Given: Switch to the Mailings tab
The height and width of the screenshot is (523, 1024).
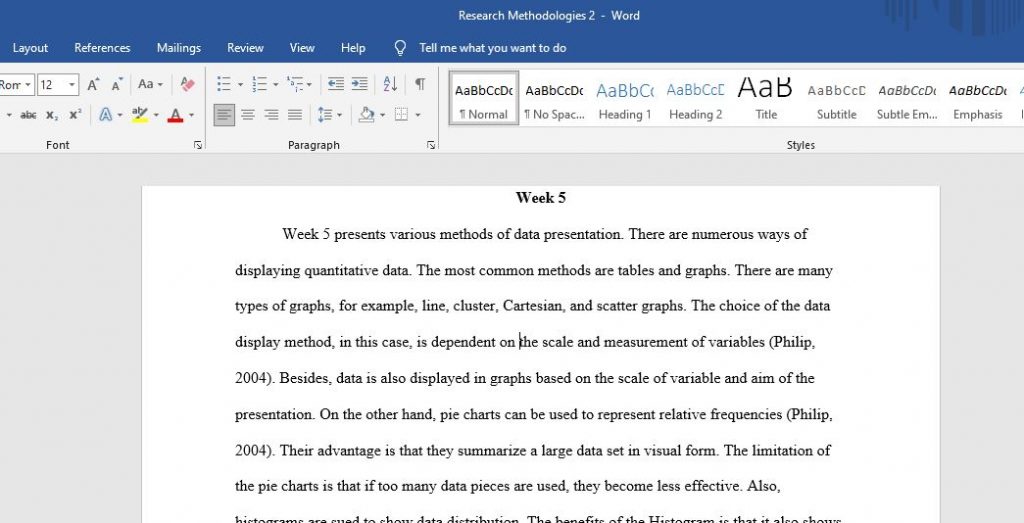Looking at the screenshot, I should pos(179,48).
